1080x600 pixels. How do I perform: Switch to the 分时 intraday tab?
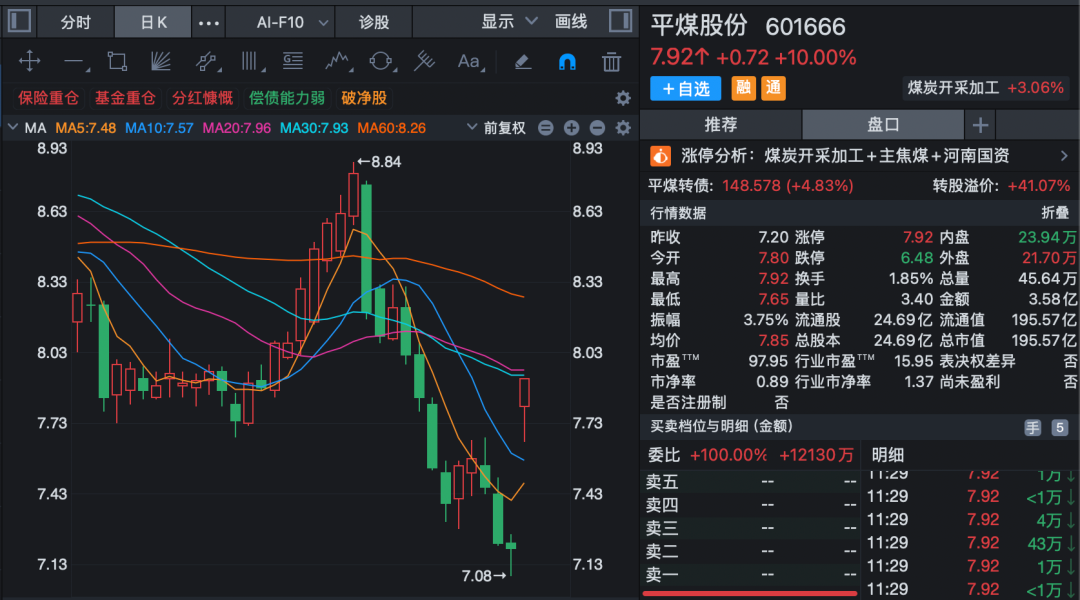pyautogui.click(x=75, y=22)
